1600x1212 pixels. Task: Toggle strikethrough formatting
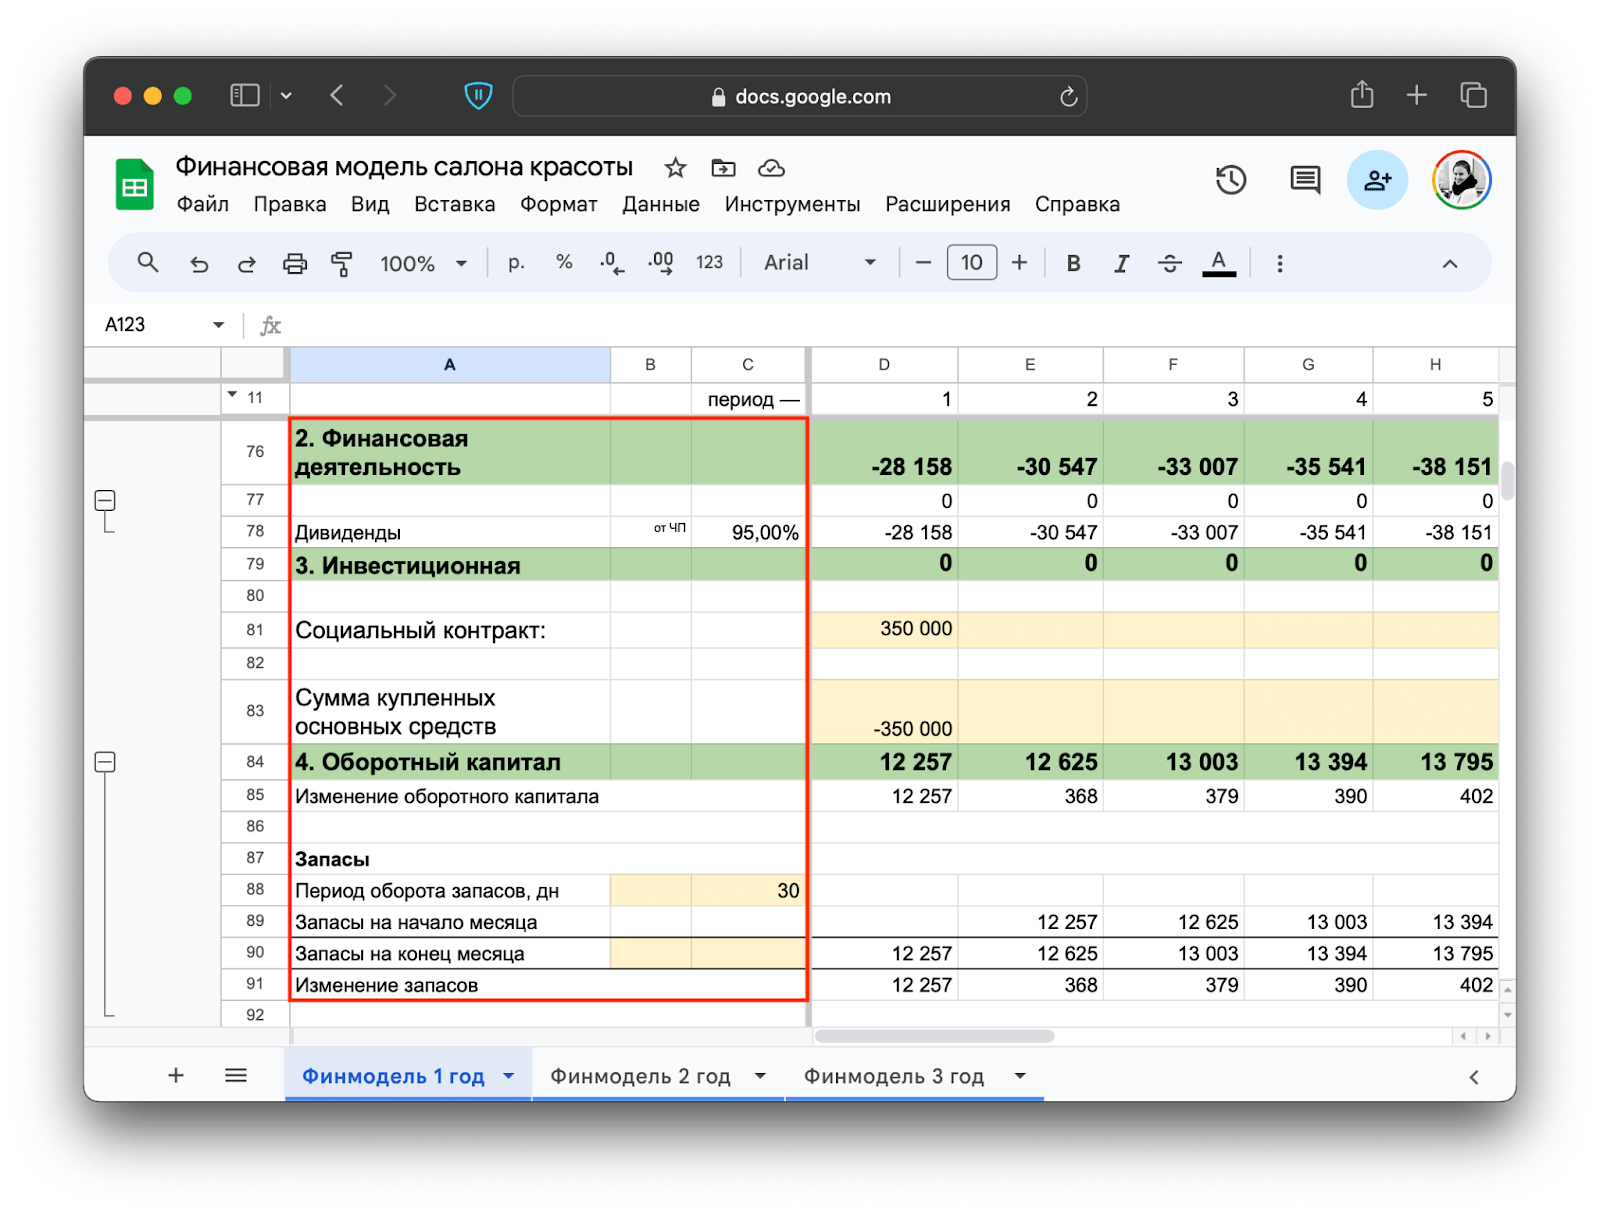click(x=1169, y=263)
